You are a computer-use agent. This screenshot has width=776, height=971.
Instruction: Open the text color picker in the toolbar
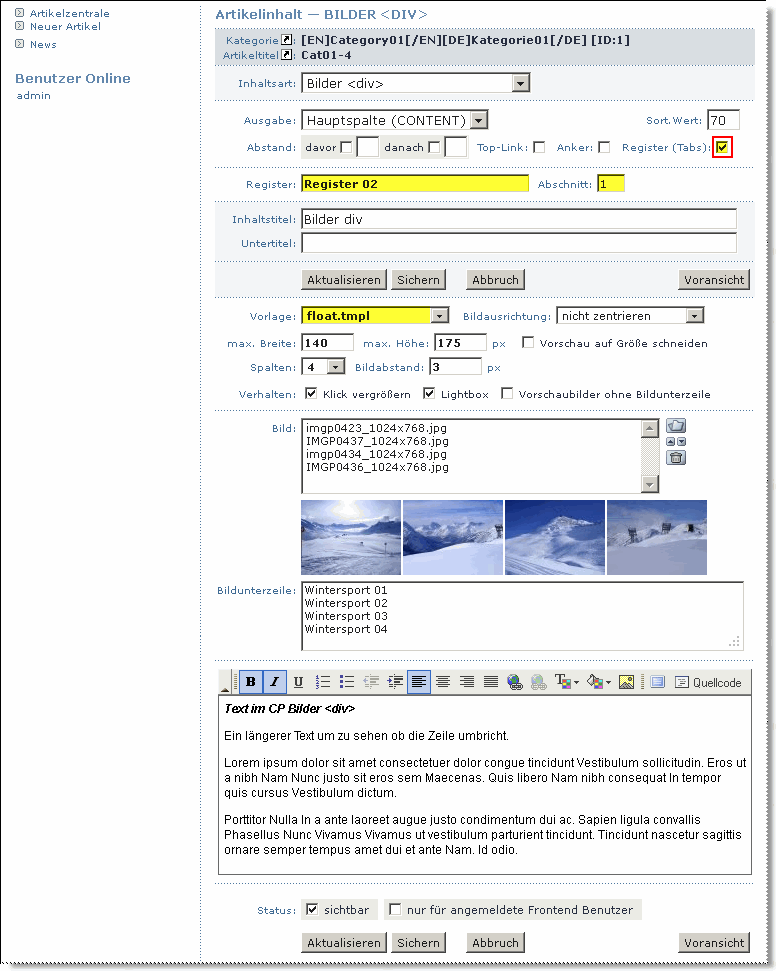click(567, 682)
